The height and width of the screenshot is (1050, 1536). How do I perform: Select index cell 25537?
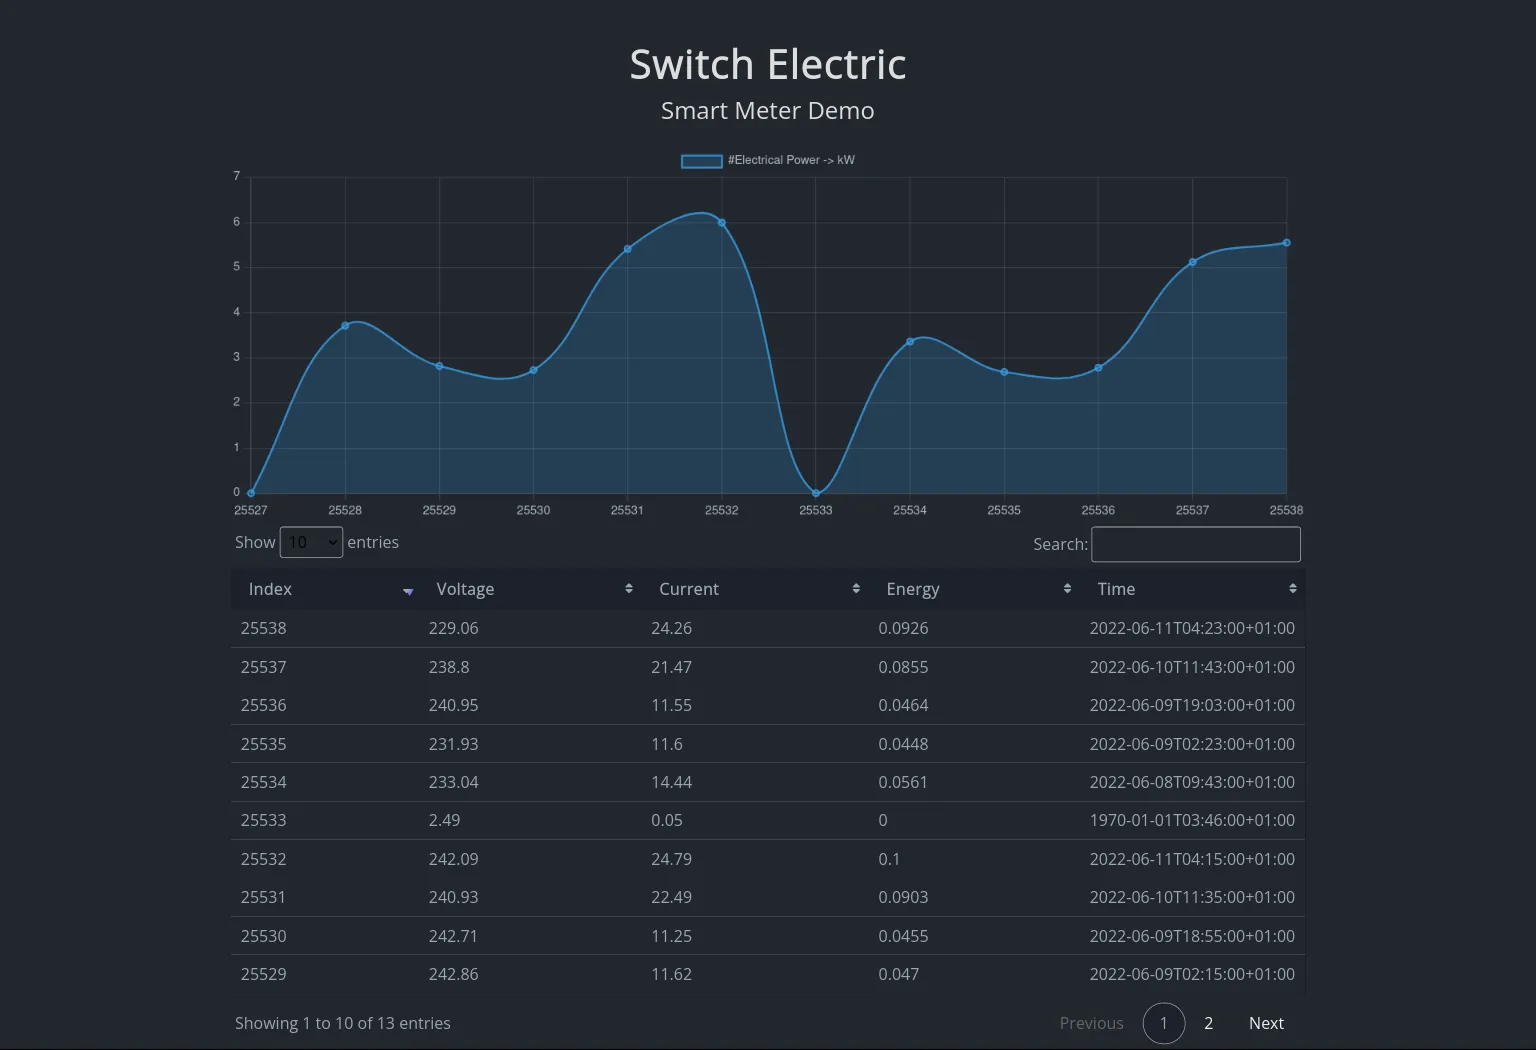click(264, 667)
